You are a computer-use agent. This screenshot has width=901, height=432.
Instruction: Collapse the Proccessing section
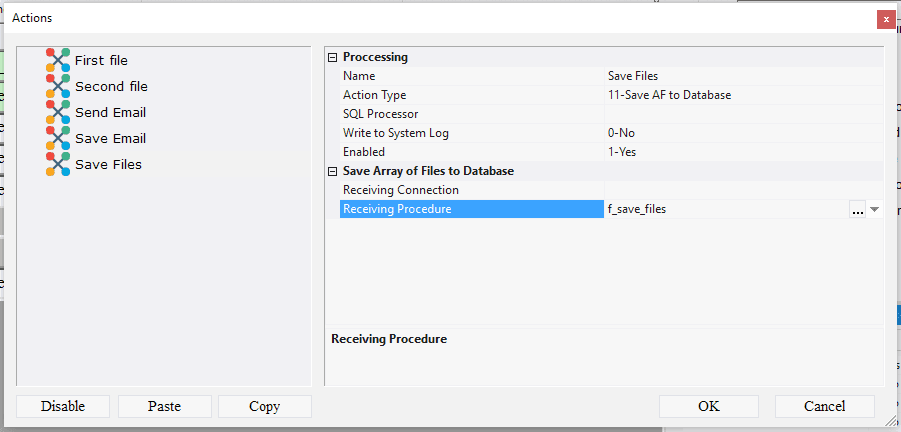(x=333, y=57)
